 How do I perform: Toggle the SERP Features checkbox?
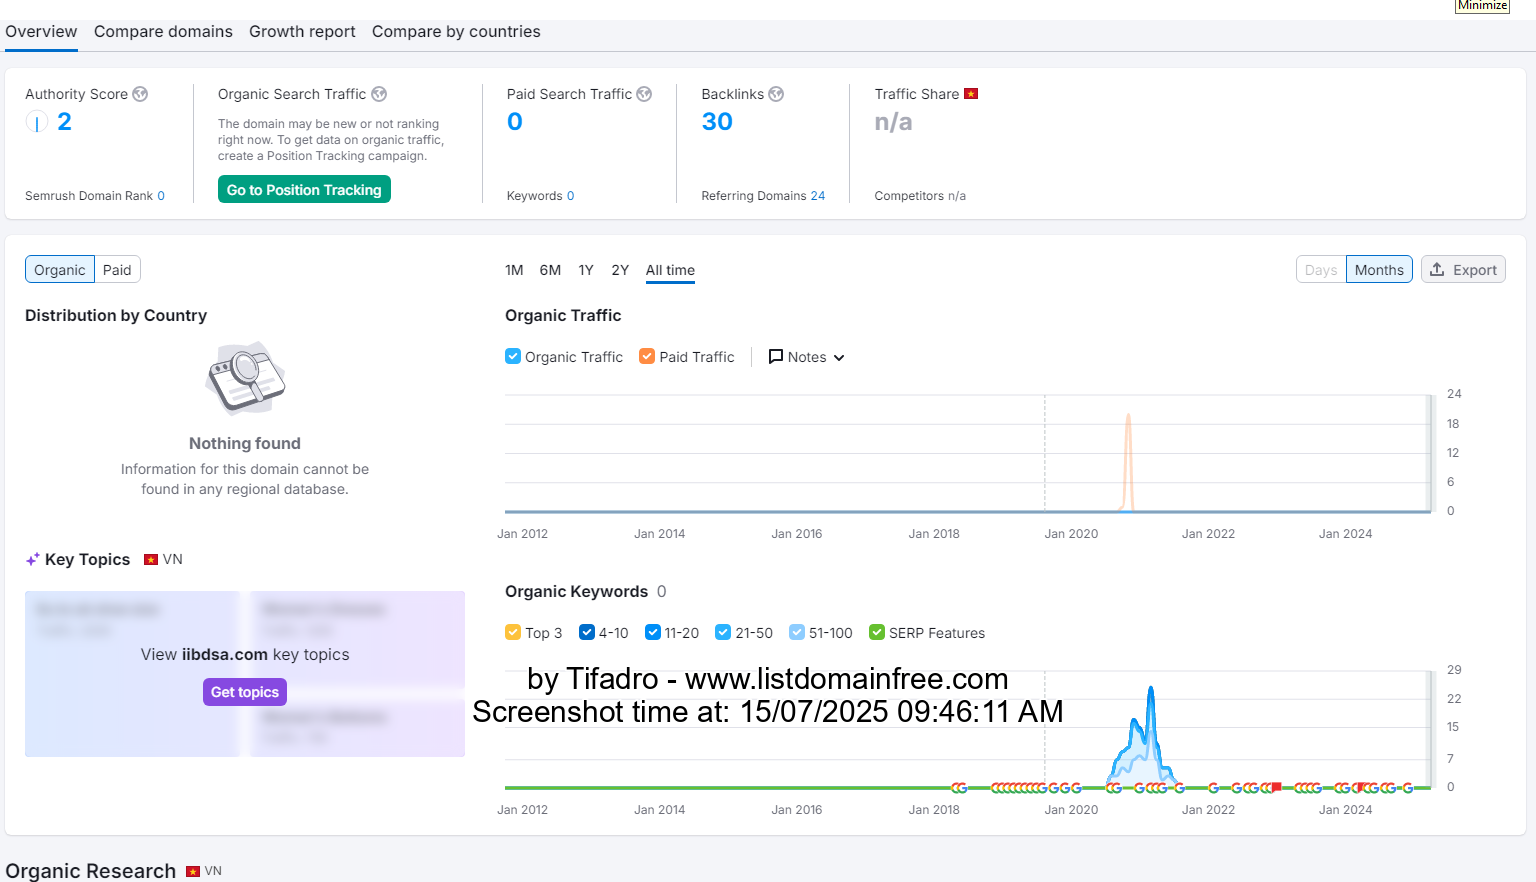pyautogui.click(x=877, y=632)
